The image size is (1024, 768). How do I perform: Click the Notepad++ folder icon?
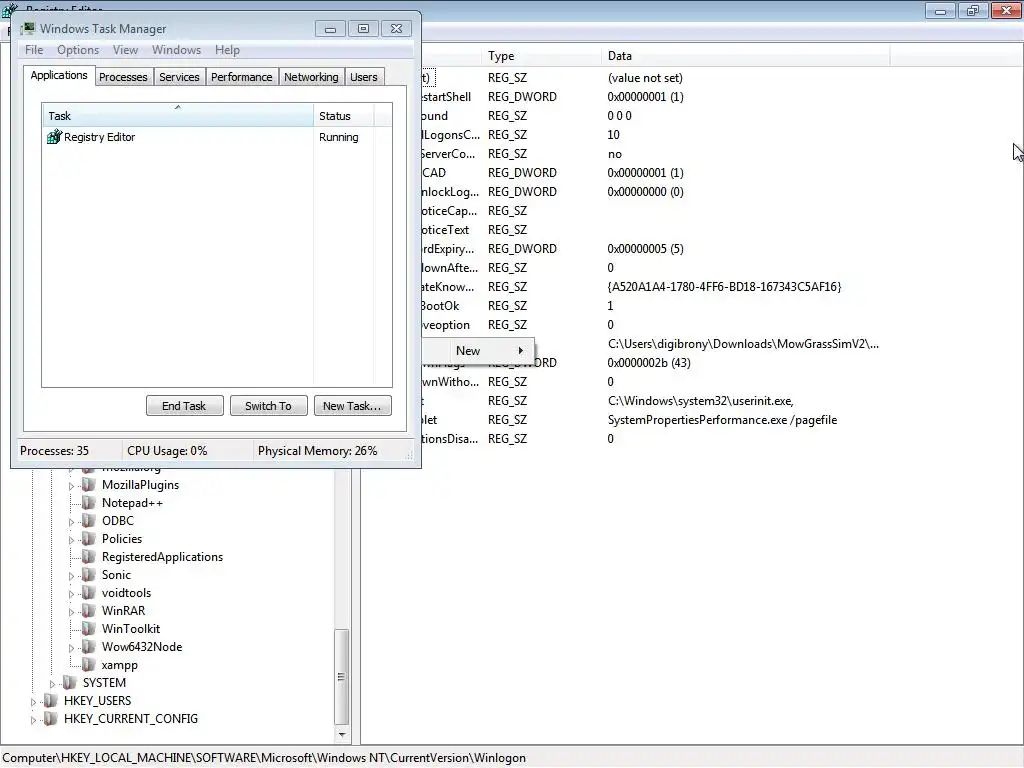(89, 503)
